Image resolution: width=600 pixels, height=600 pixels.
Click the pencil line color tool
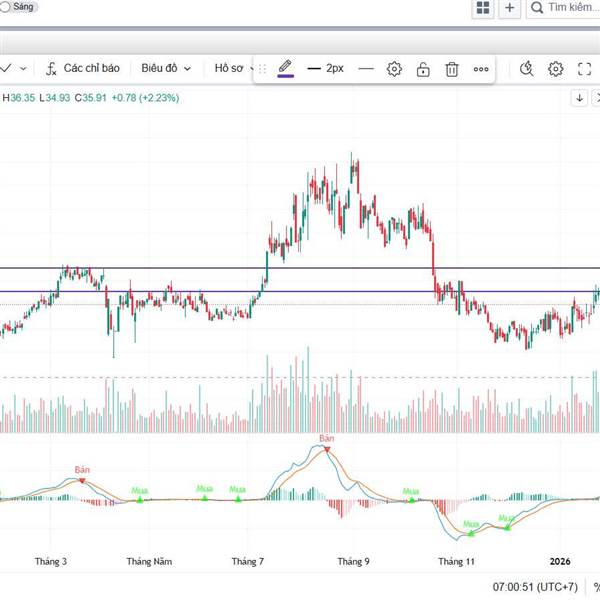point(286,69)
